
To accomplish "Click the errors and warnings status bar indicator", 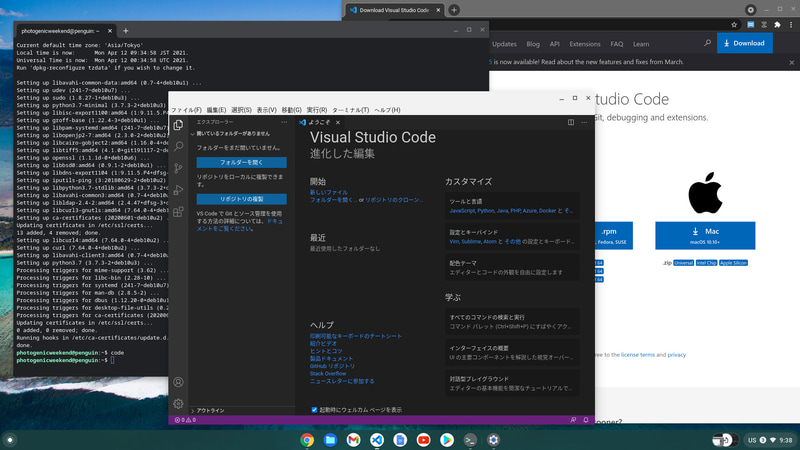I will click(x=185, y=420).
